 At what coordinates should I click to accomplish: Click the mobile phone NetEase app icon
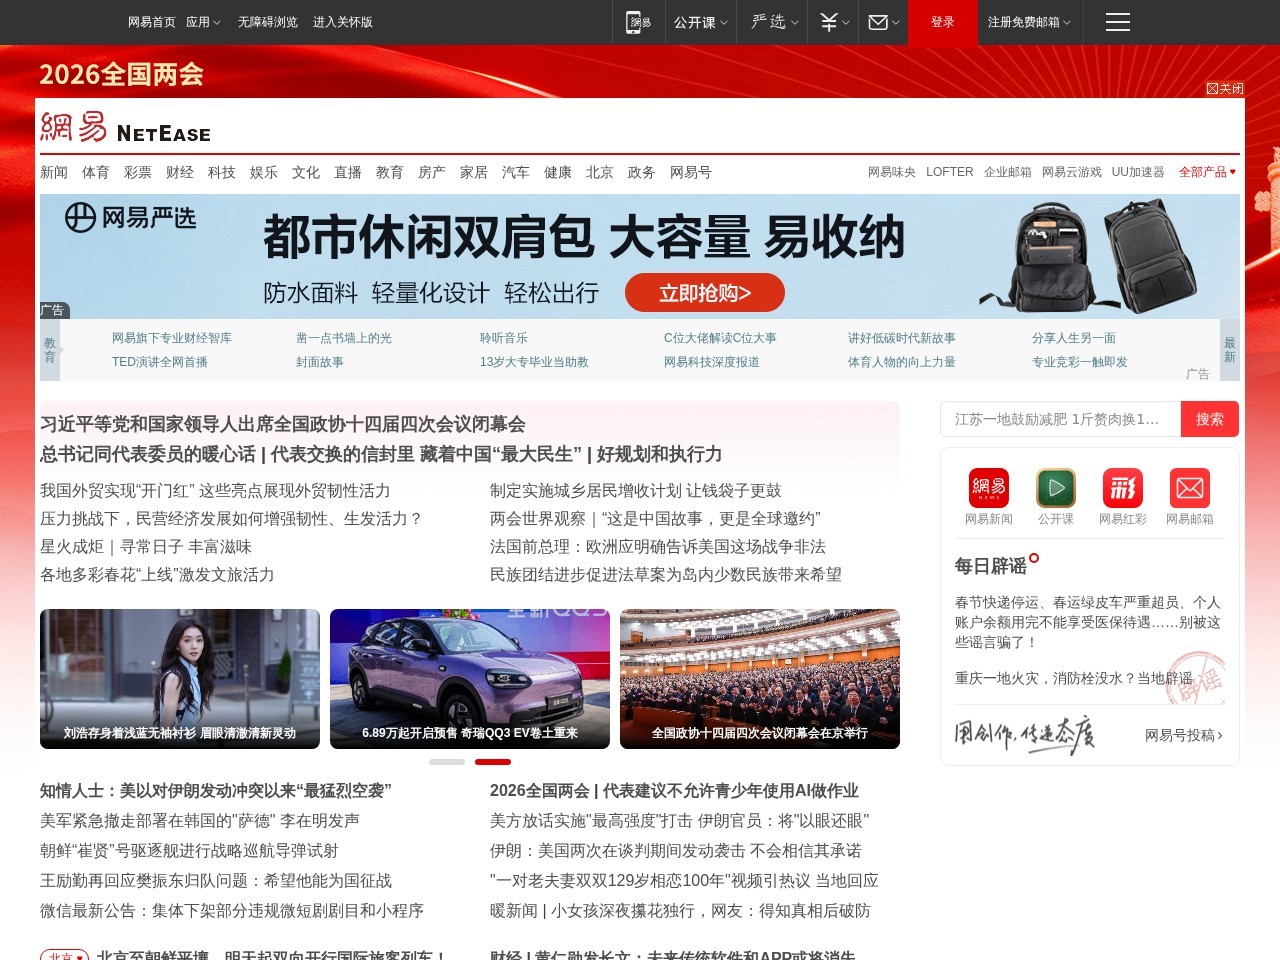[x=639, y=22]
